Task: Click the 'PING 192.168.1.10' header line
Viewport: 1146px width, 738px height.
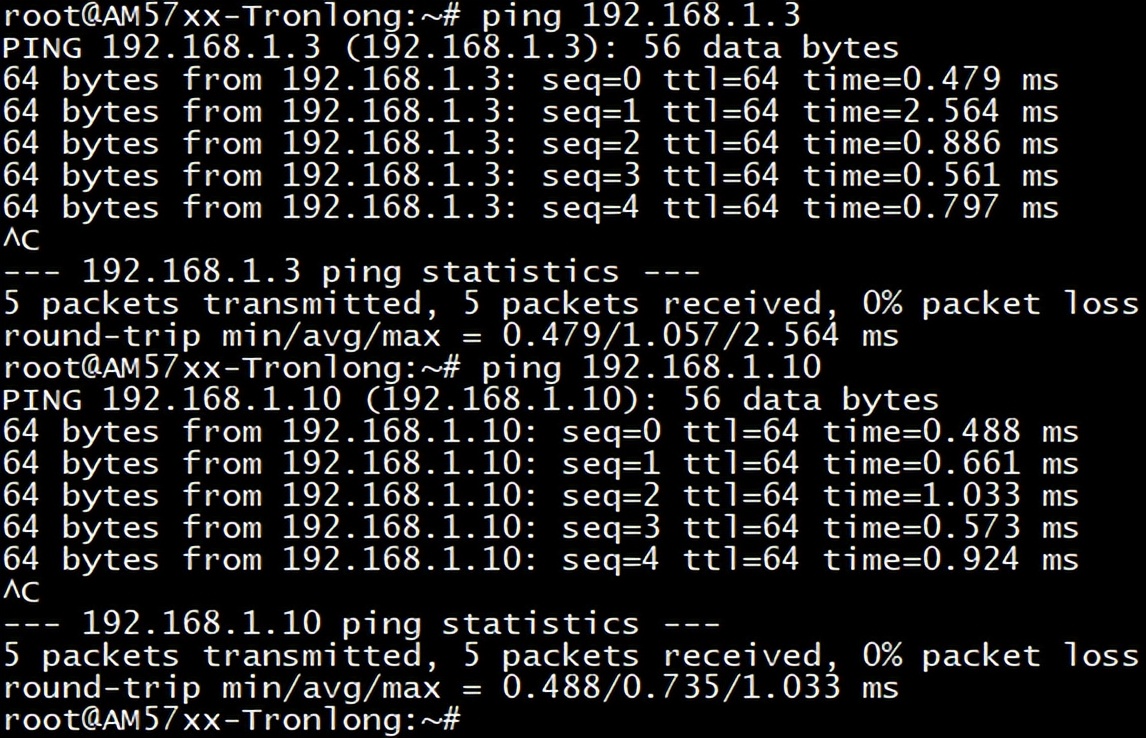Action: (x=471, y=400)
